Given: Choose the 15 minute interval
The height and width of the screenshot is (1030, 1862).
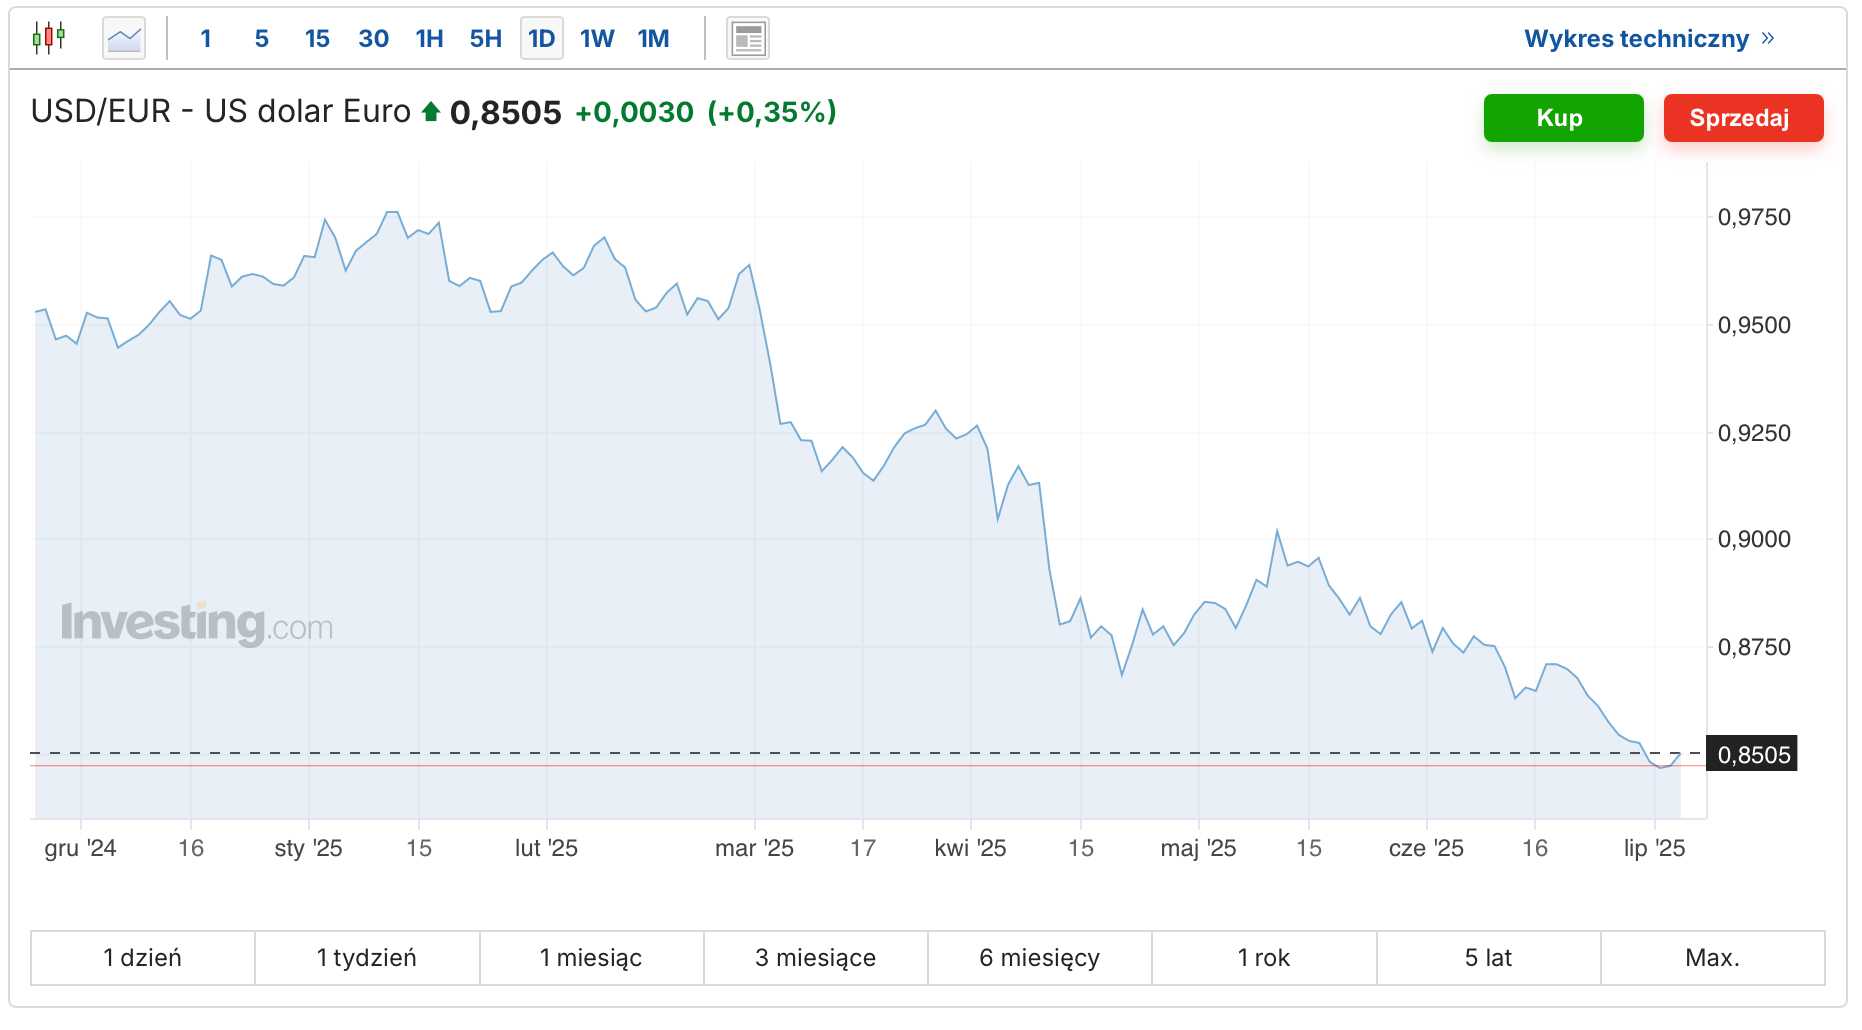Looking at the screenshot, I should pos(317,39).
